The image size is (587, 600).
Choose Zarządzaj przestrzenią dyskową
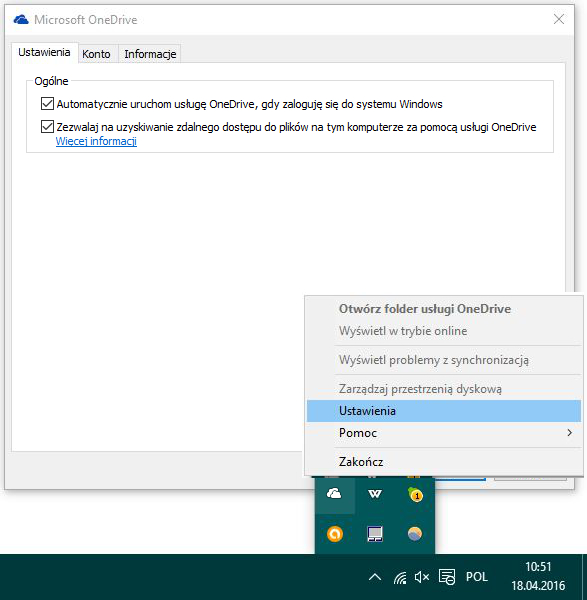click(x=444, y=389)
